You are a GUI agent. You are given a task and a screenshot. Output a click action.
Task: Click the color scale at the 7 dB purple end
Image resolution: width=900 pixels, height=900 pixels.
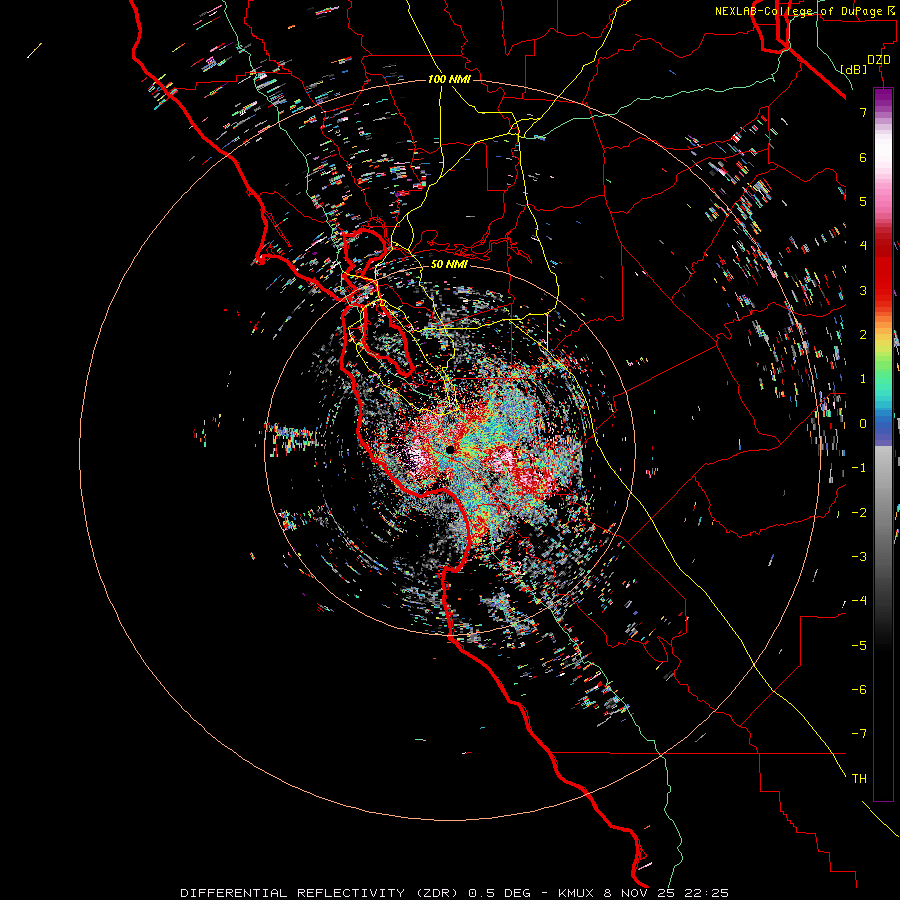coord(883,112)
